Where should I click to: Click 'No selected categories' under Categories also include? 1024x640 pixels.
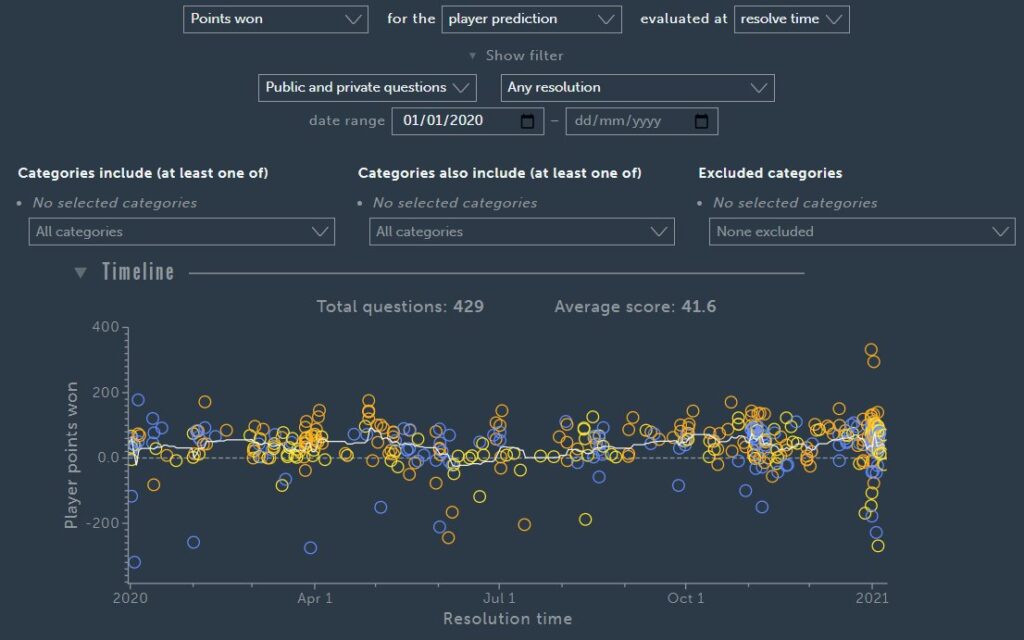point(455,203)
